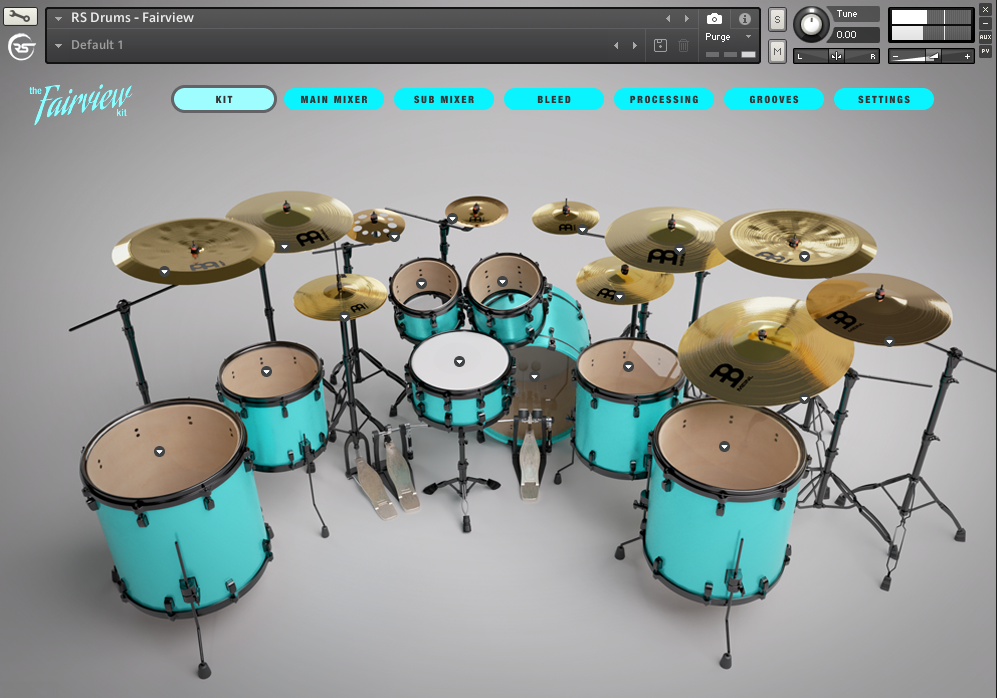Select next snapshot arrow beside Default 1

[635, 45]
